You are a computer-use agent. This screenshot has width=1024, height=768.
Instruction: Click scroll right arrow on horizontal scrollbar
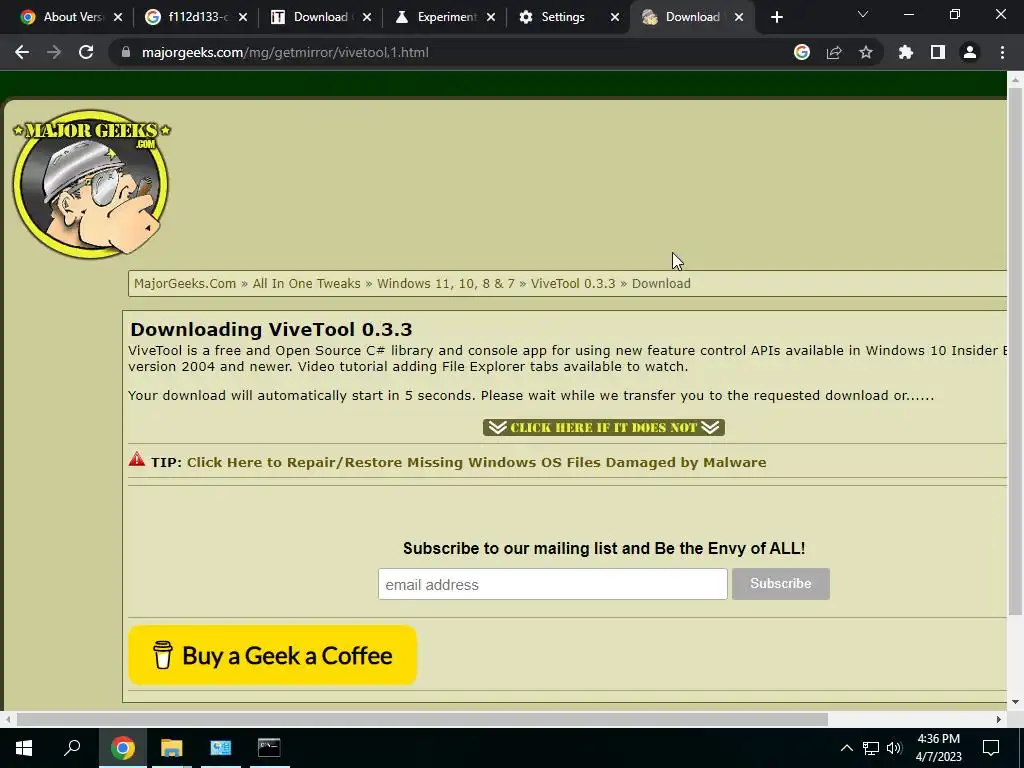pyautogui.click(x=999, y=719)
